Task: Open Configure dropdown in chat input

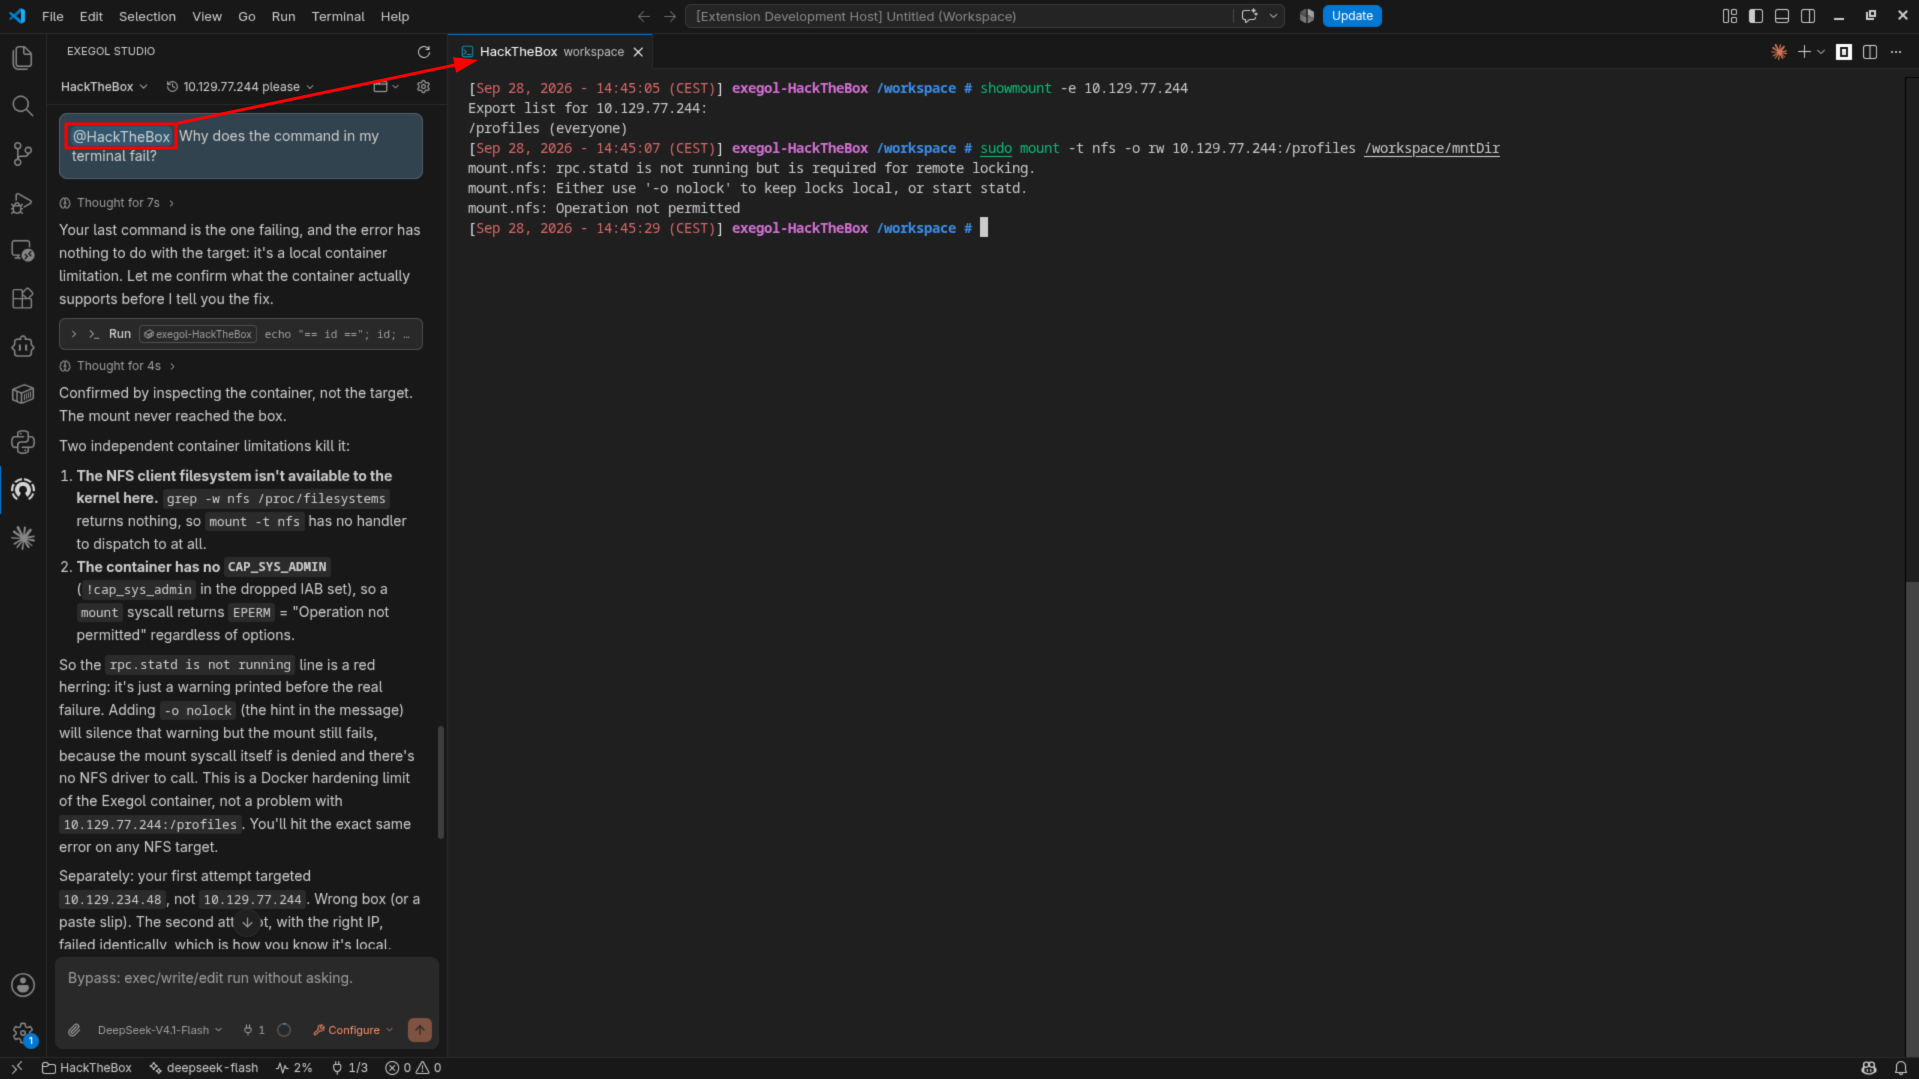Action: coord(353,1030)
